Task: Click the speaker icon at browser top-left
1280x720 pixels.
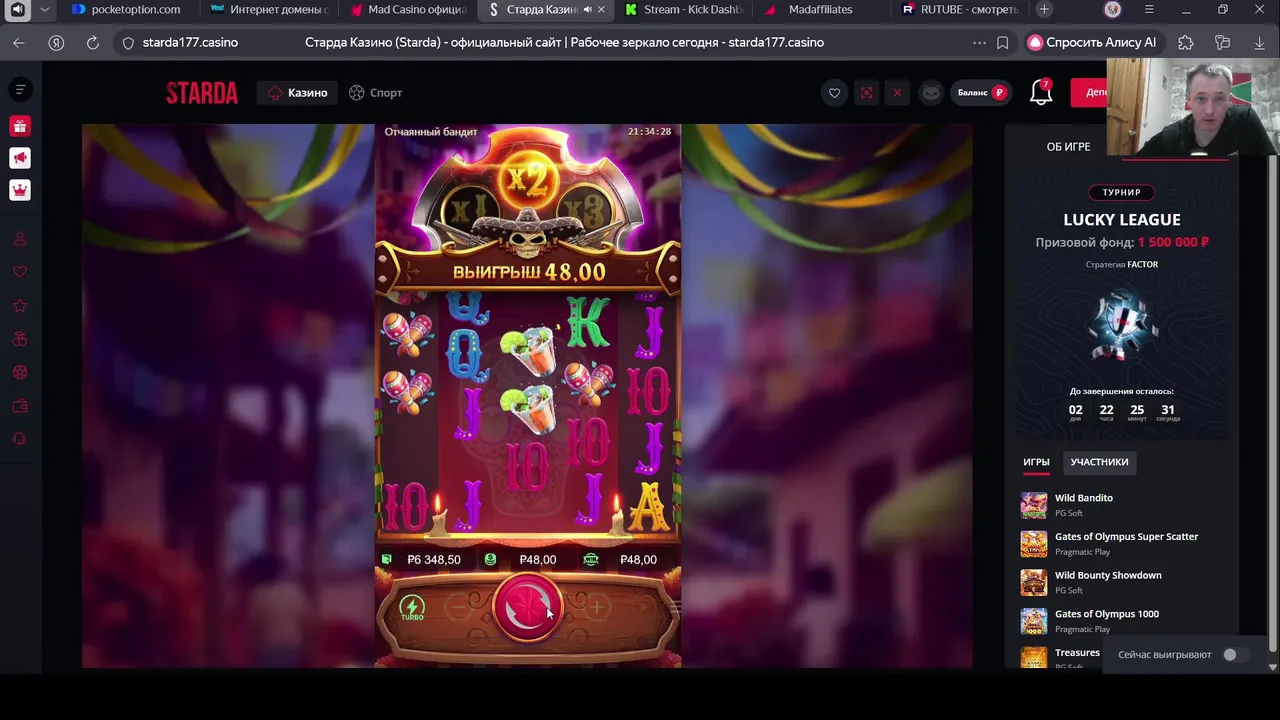Action: point(18,9)
